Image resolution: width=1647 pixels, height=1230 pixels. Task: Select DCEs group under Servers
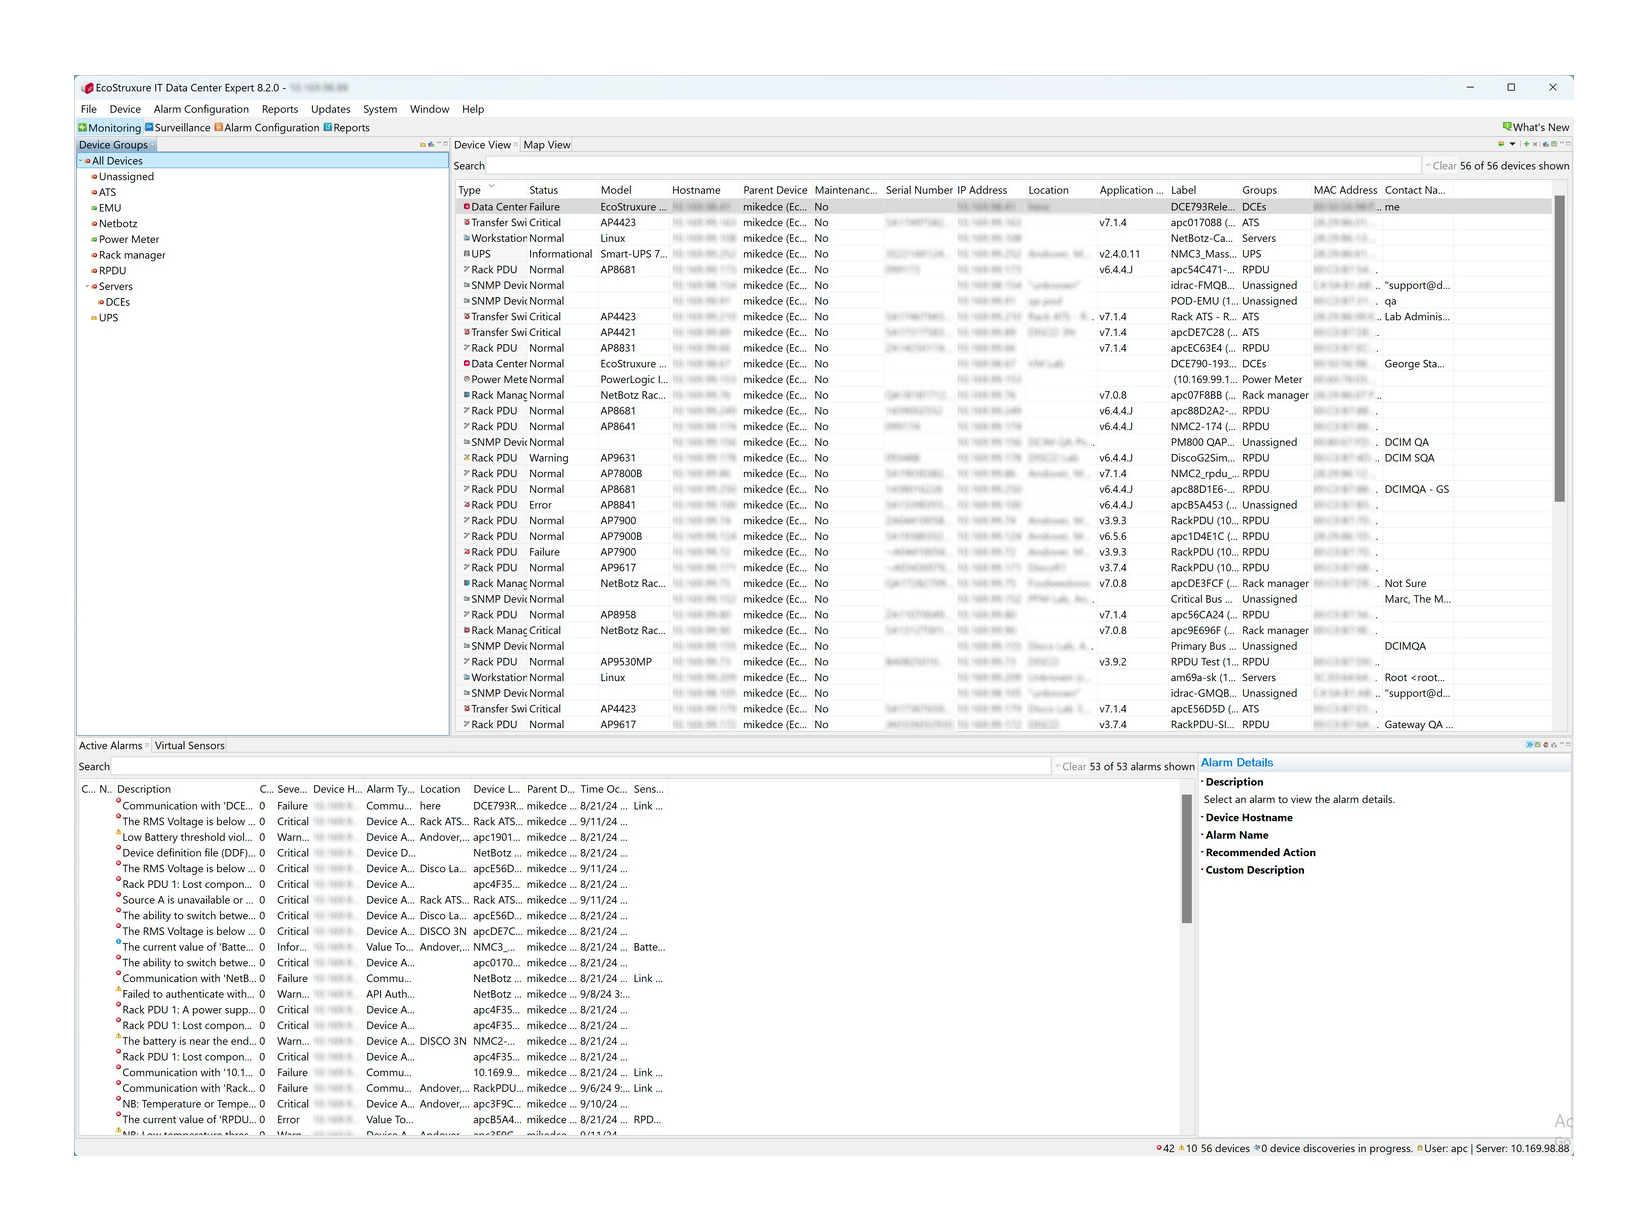point(118,303)
